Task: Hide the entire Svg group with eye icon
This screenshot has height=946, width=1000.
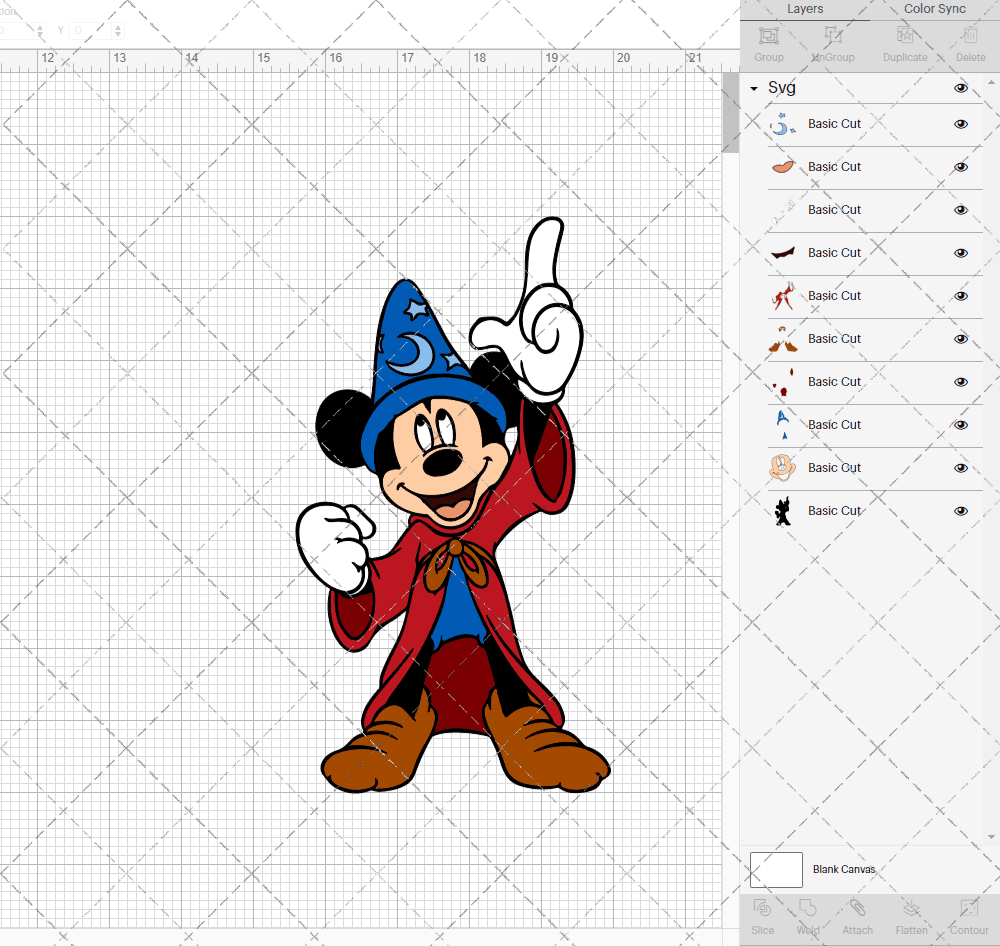Action: [x=960, y=88]
